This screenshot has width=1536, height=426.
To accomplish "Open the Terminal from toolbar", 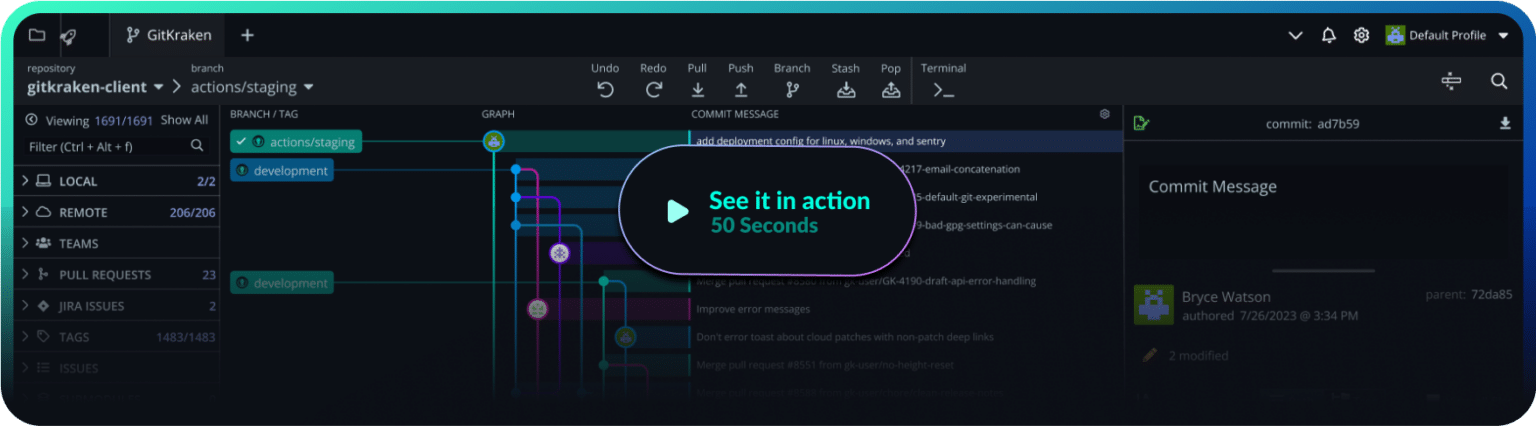I will (943, 81).
